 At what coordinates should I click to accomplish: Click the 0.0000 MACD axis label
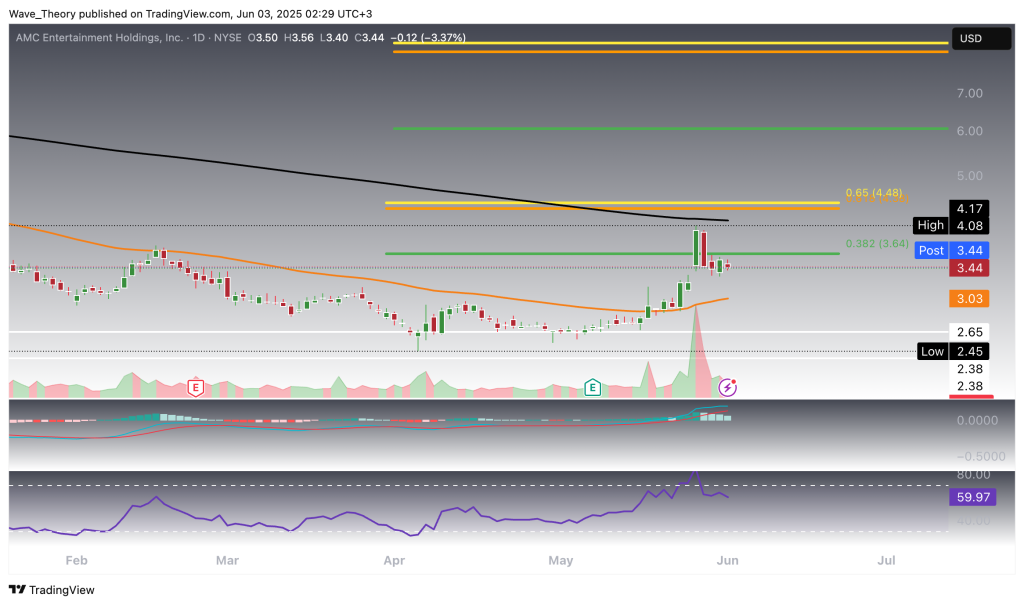point(977,420)
